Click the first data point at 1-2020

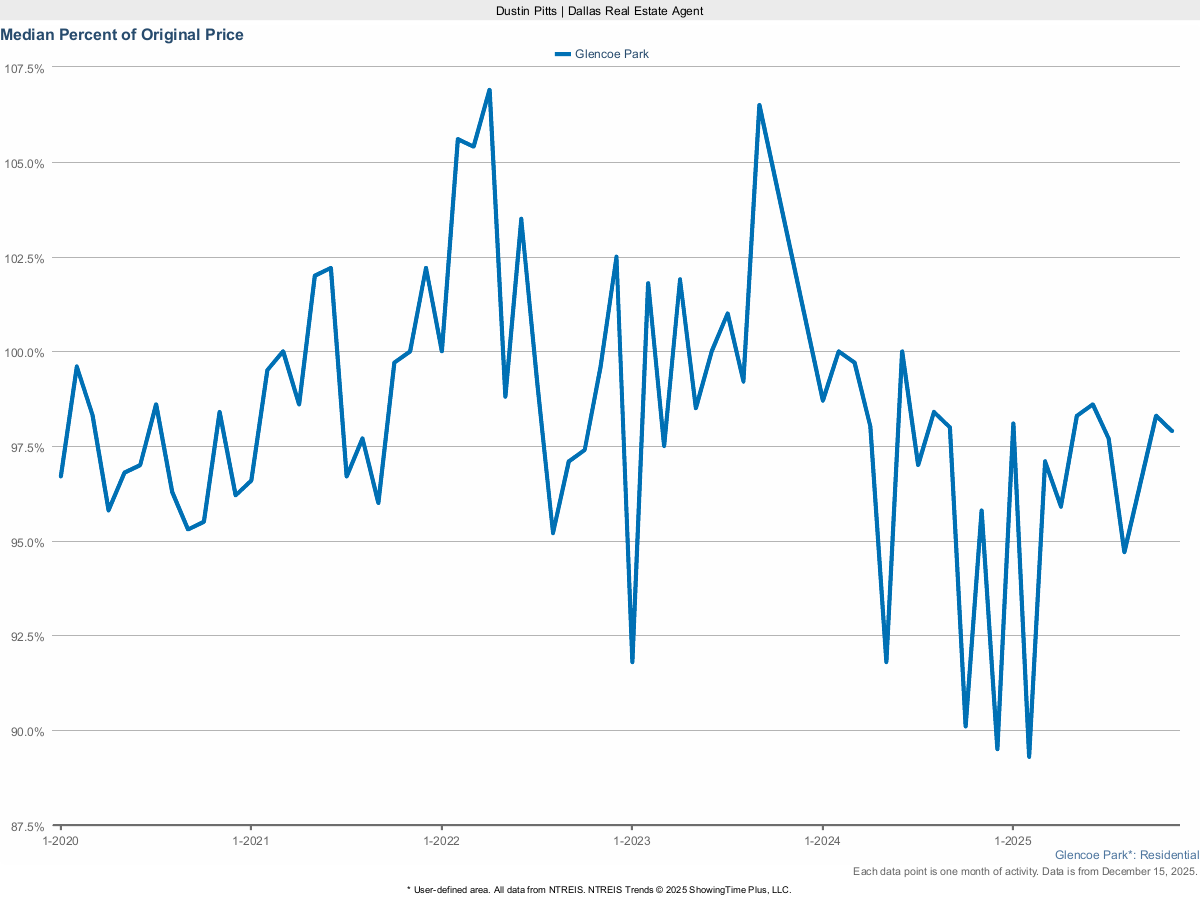60,475
